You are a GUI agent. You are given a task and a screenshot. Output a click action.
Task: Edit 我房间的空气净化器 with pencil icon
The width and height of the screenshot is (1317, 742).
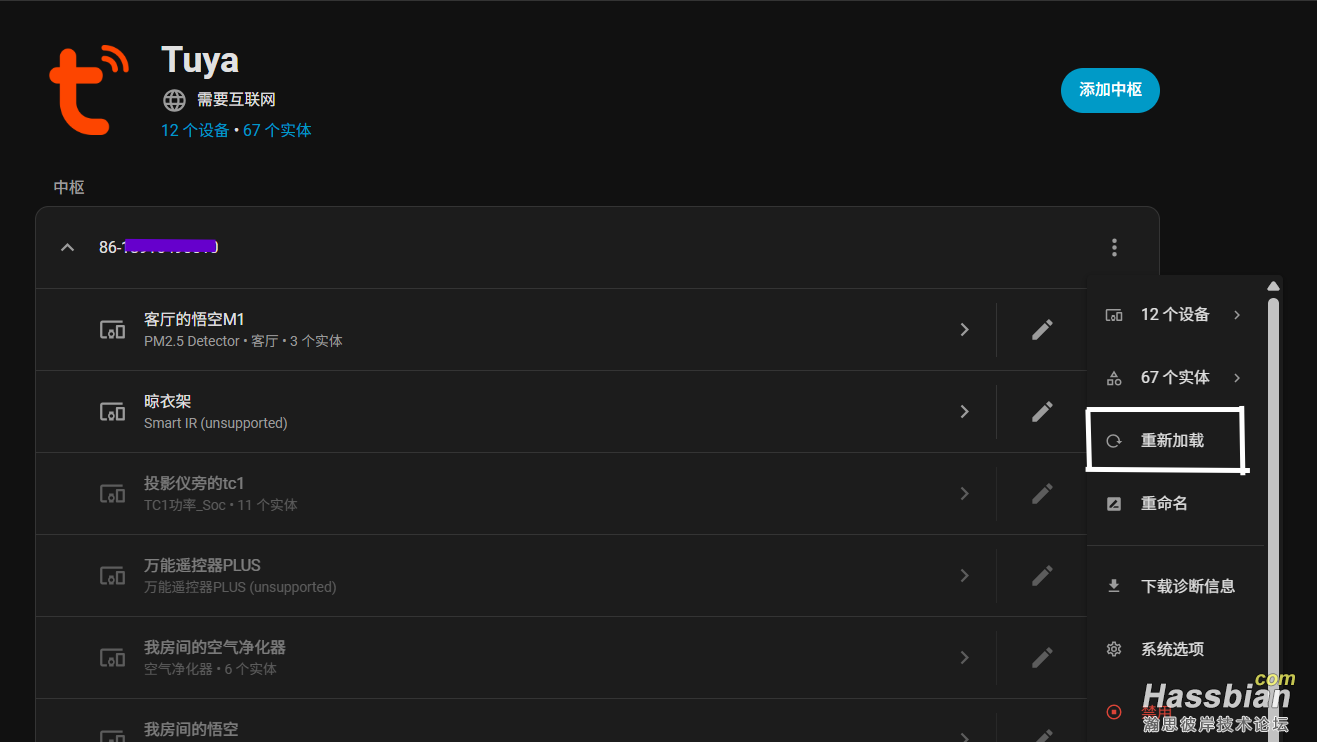(x=1042, y=657)
